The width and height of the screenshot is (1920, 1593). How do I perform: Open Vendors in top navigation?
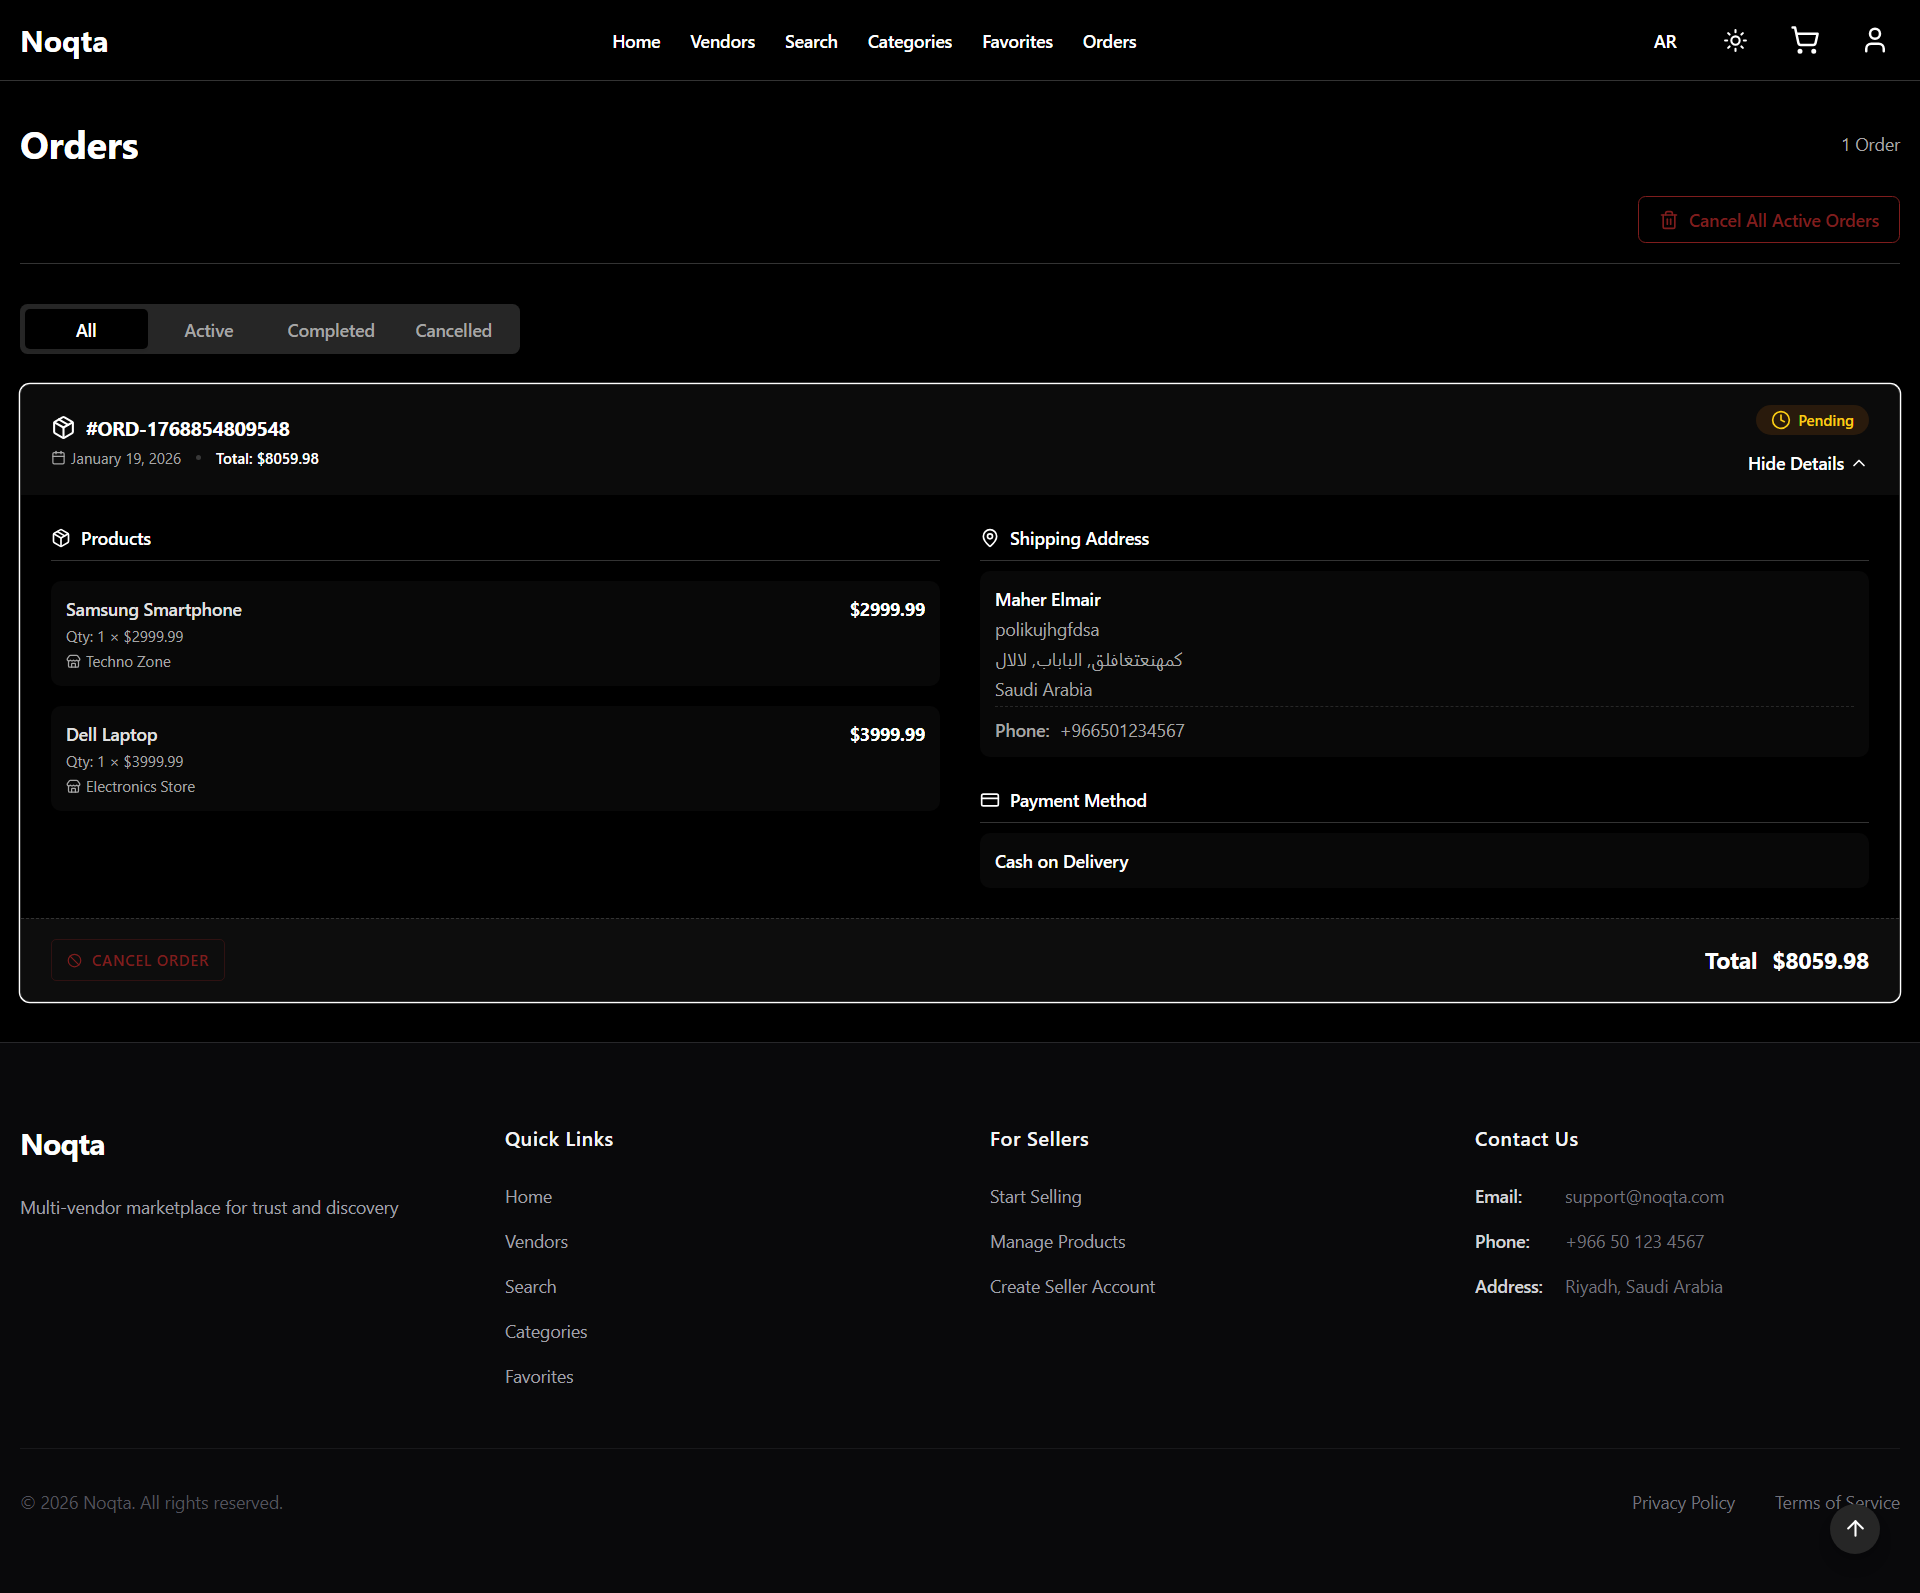[722, 42]
